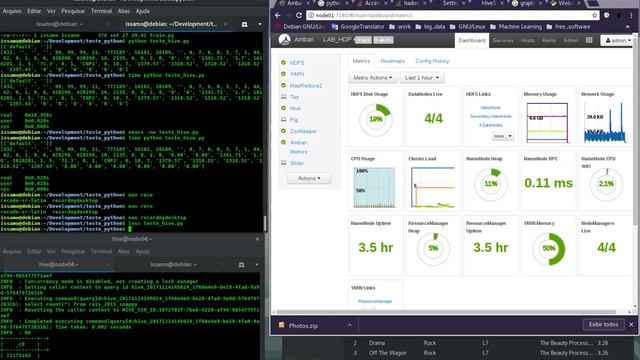Image resolution: width=640 pixels, height=360 pixels.
Task: Expand the More dropdown in HDFS Links
Action: (502, 136)
